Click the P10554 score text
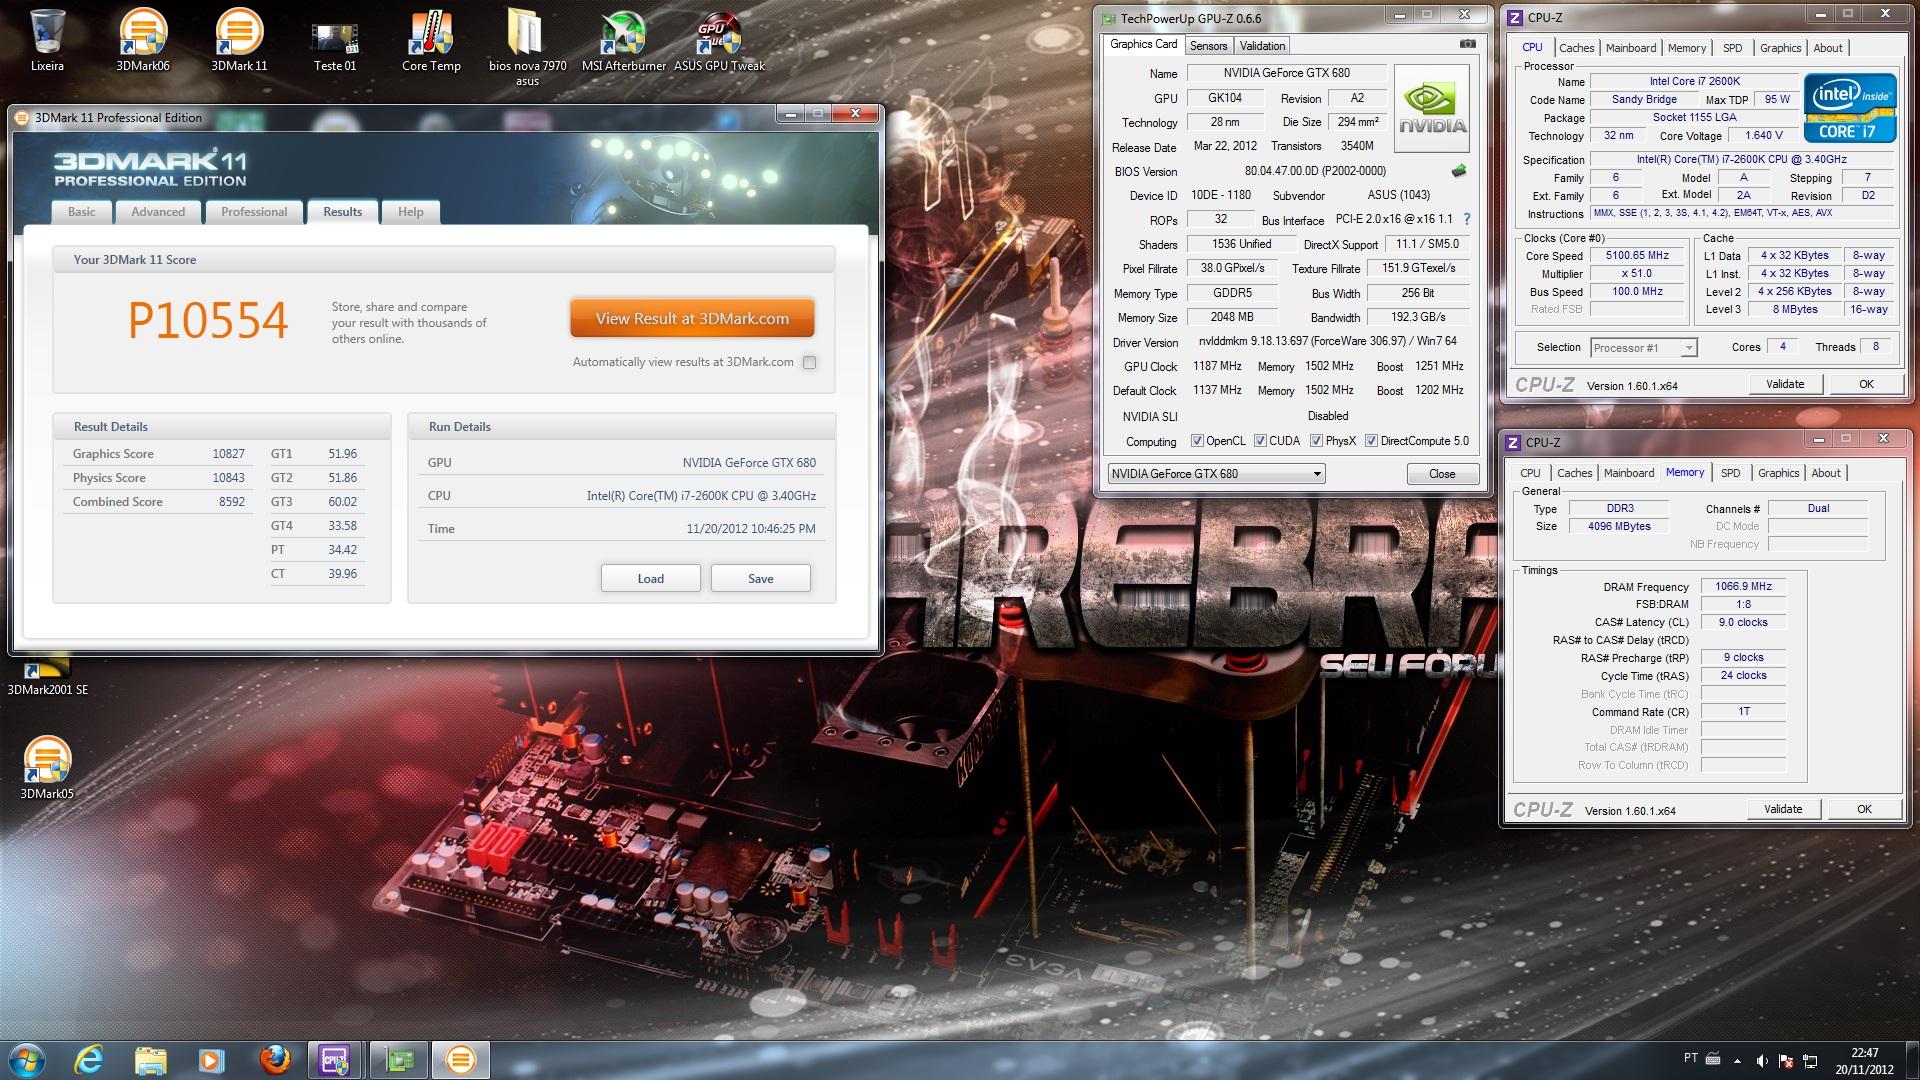 [x=208, y=320]
